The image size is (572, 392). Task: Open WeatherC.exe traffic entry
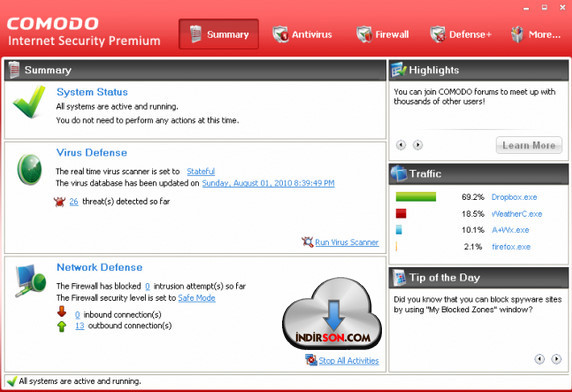tap(517, 214)
